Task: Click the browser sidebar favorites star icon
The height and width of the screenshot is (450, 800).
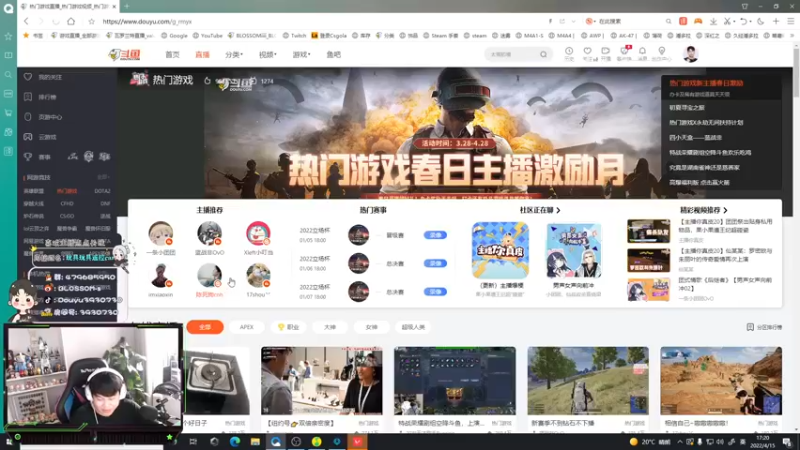Action: (x=8, y=36)
